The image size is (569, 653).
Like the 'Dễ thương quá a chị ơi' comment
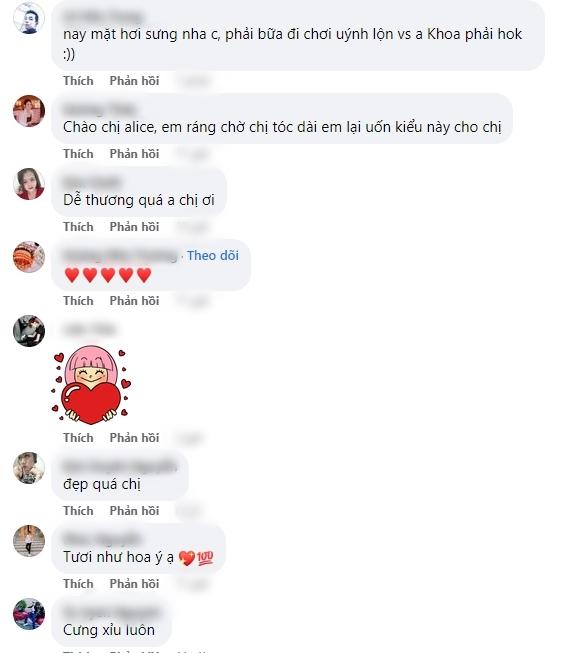click(78, 227)
